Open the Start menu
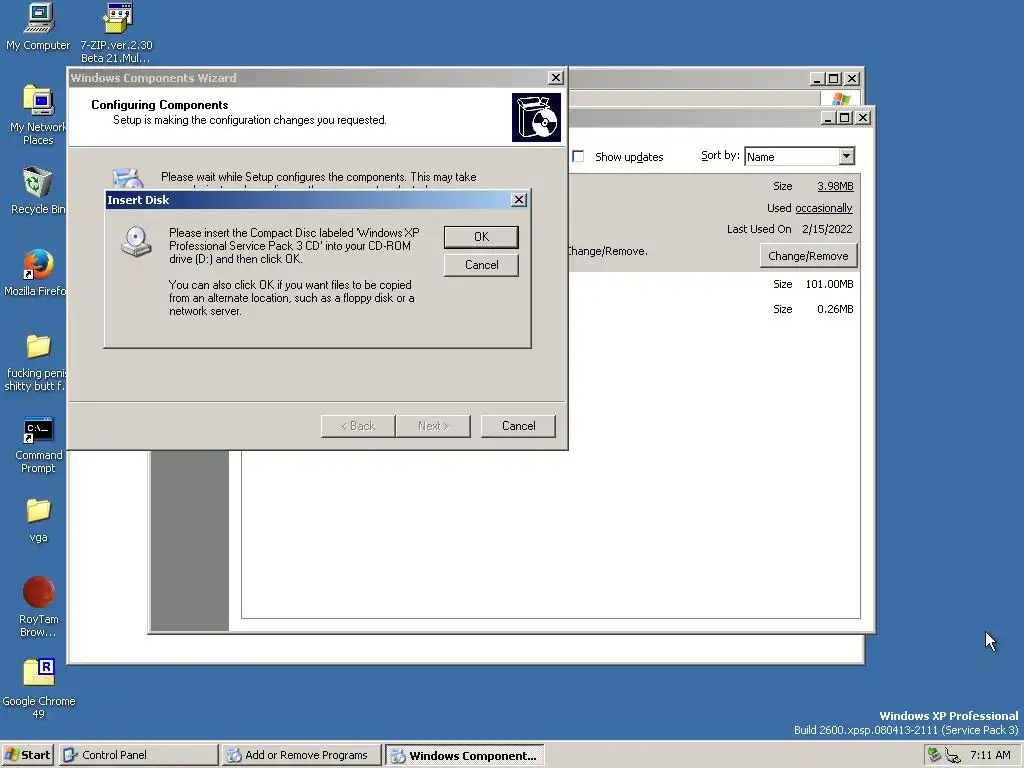Image resolution: width=1024 pixels, height=768 pixels. click(27, 755)
